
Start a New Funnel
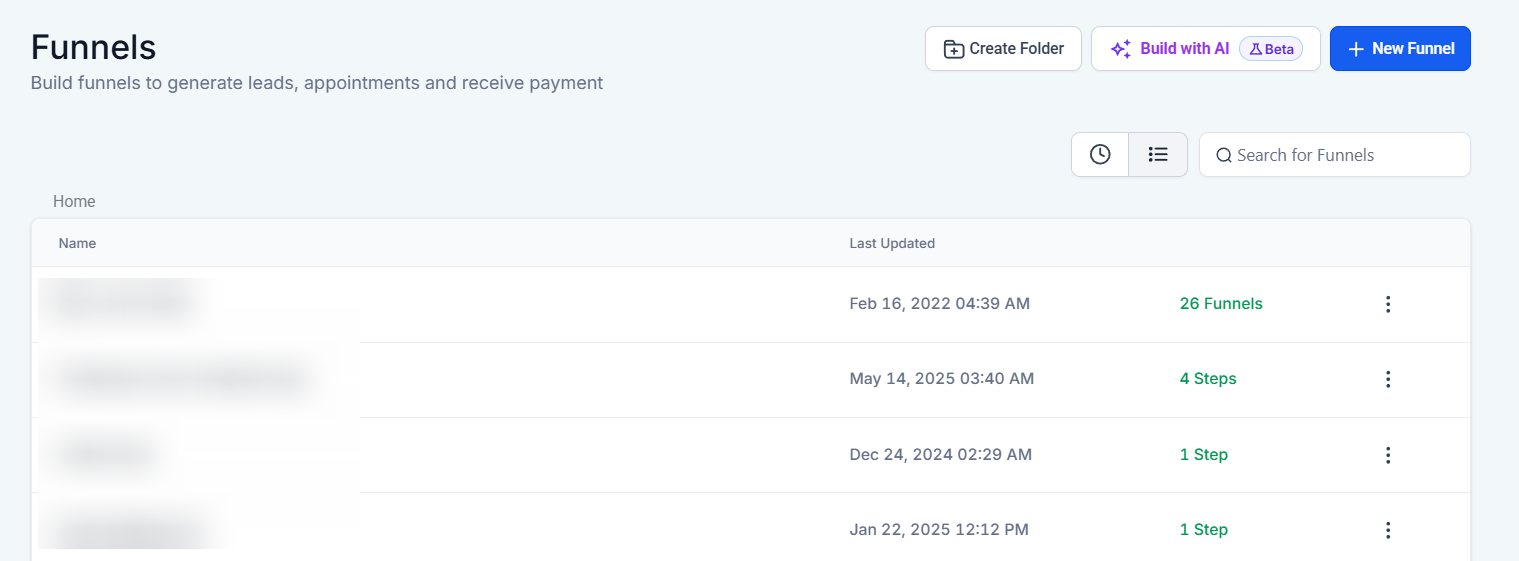1399,49
